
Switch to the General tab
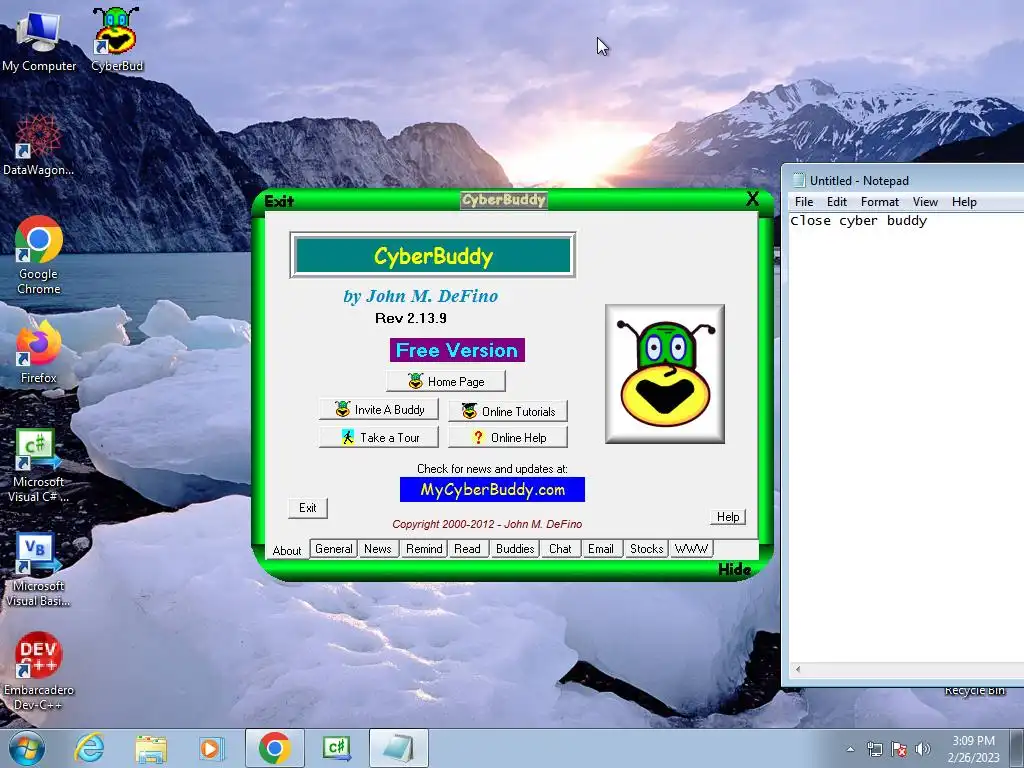(334, 549)
